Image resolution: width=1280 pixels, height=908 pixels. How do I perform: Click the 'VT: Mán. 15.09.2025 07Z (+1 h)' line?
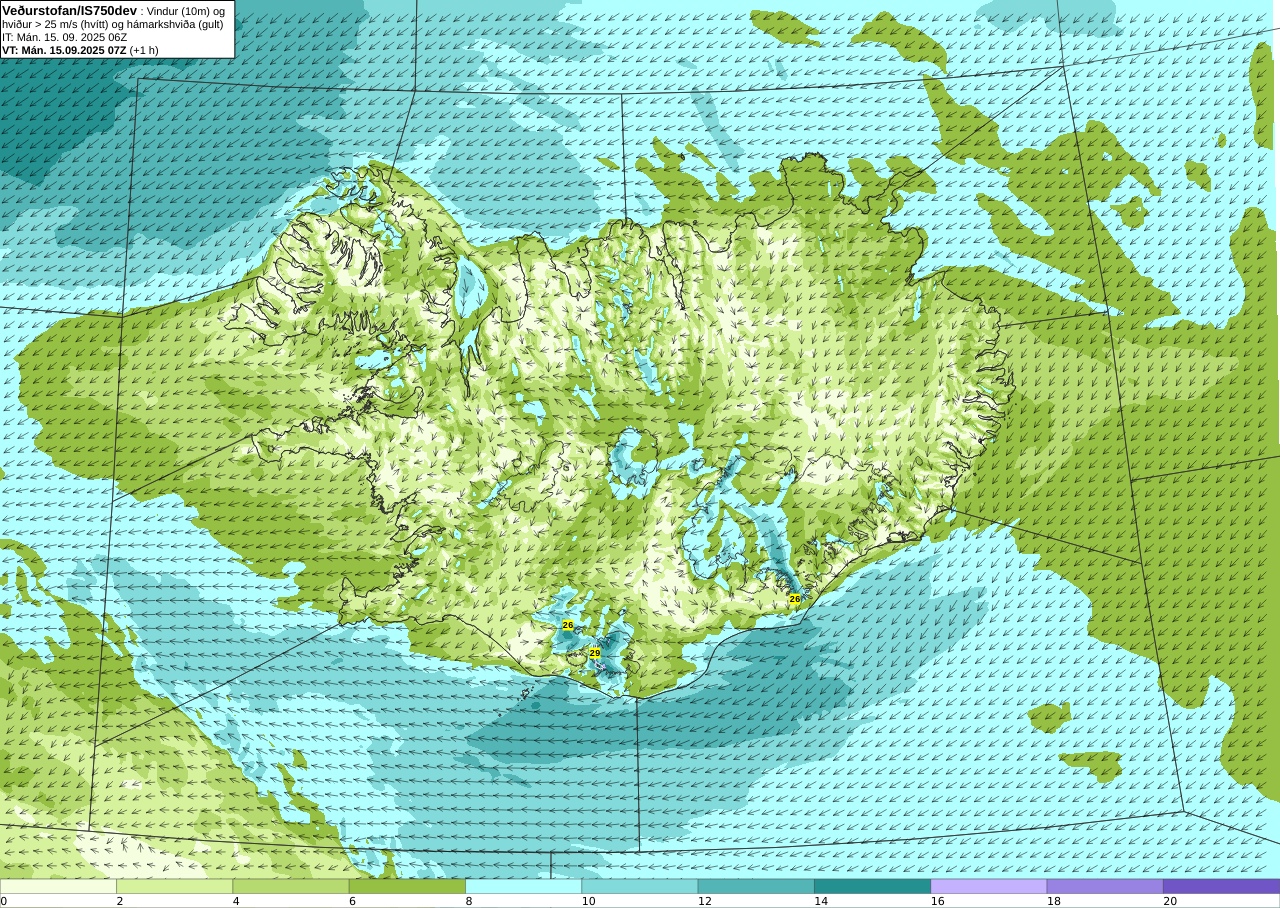click(x=80, y=50)
